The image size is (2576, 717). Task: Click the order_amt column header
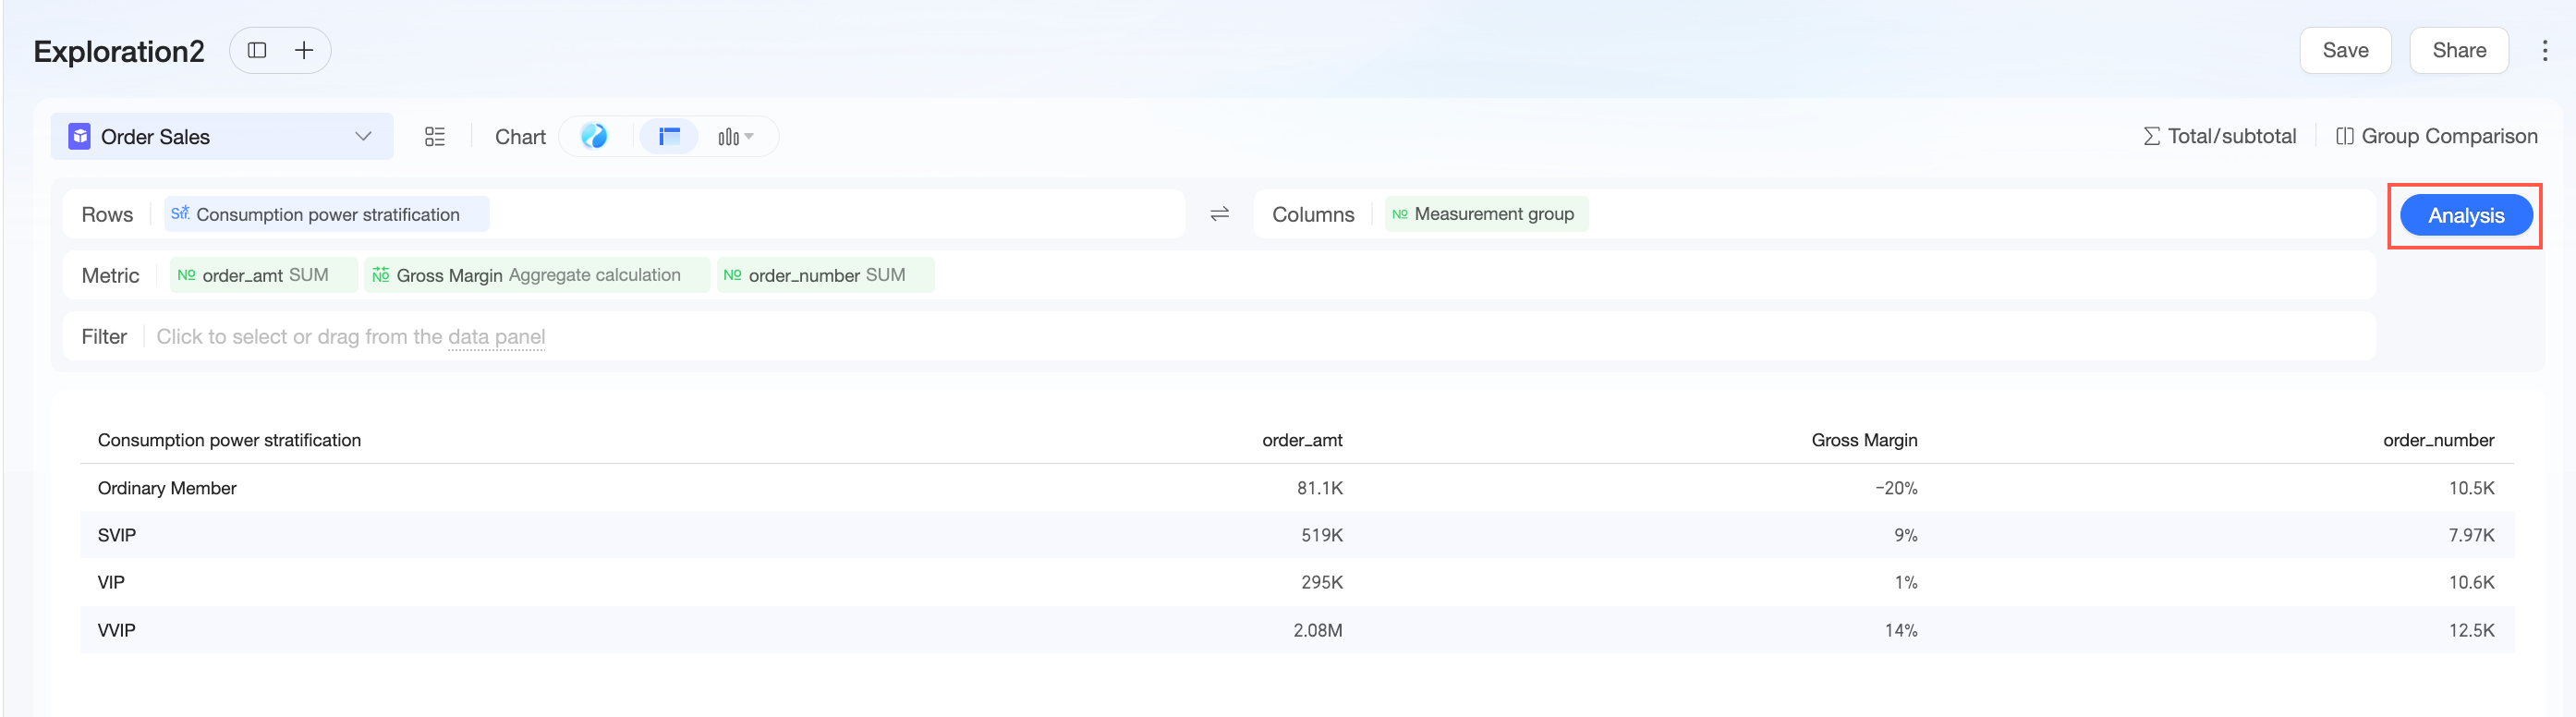(x=1302, y=440)
